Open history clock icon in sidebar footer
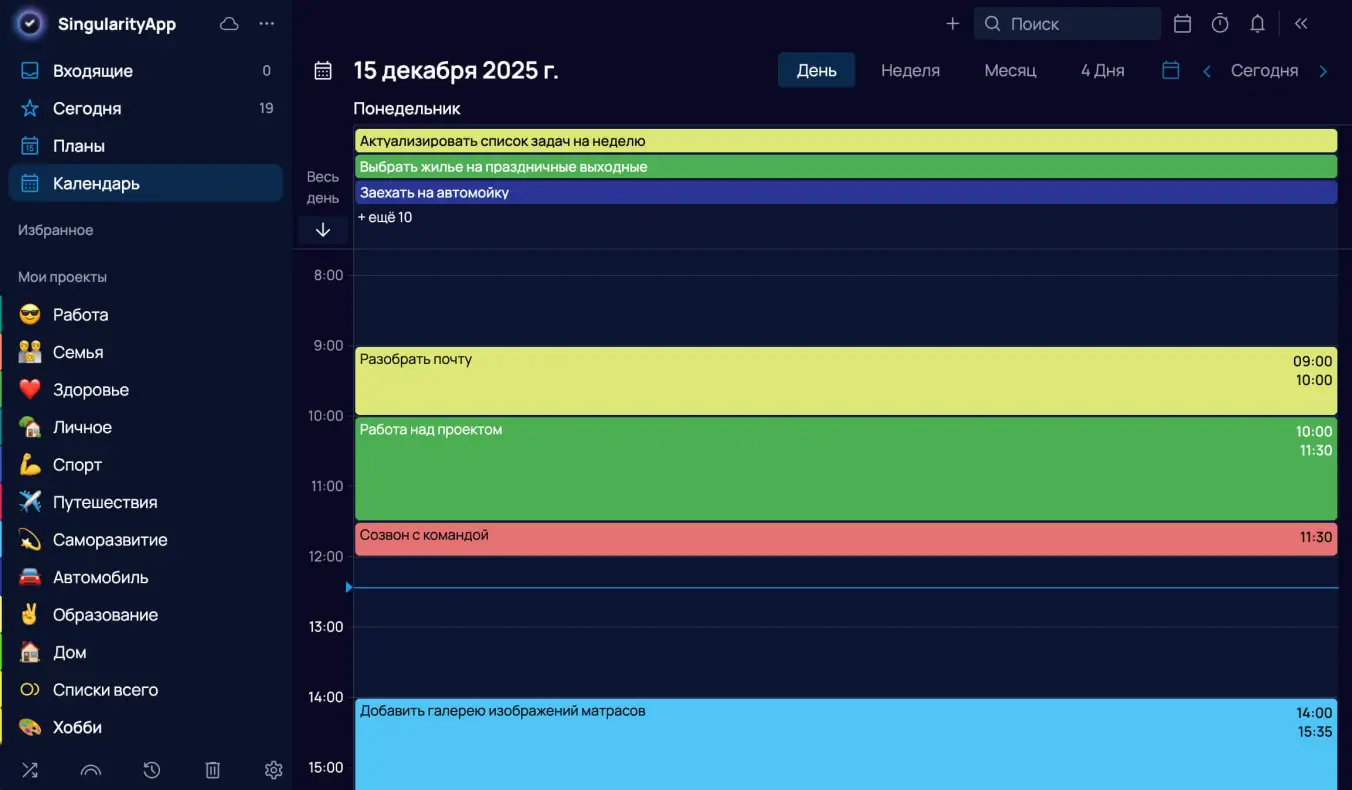Screen dimensions: 1352x790 [x=151, y=769]
